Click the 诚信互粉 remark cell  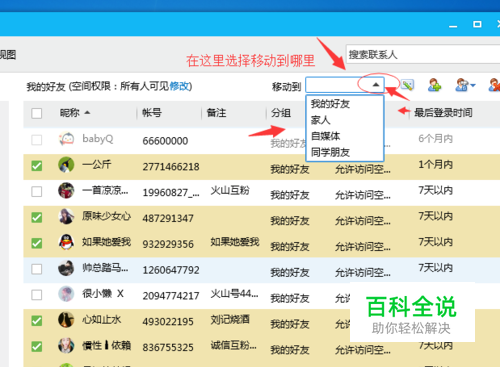234,345
